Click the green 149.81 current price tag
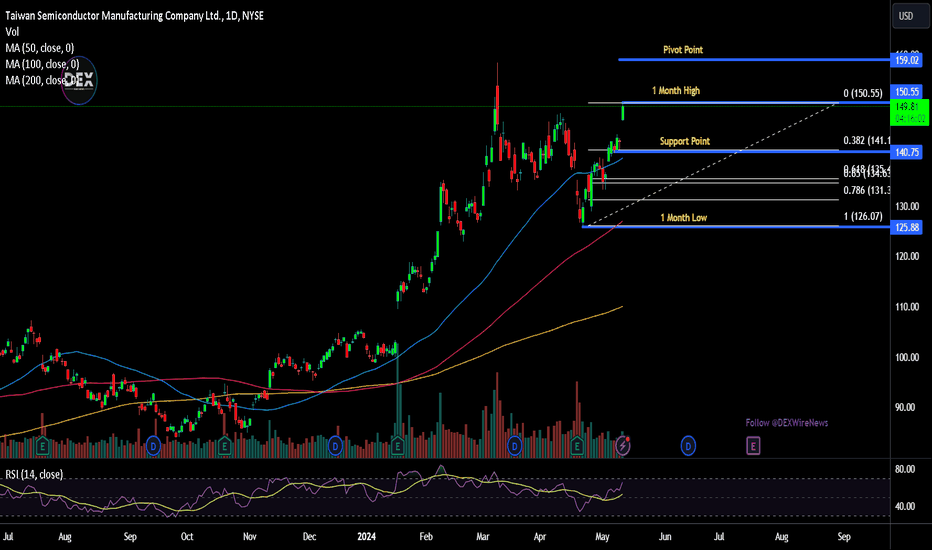The height and width of the screenshot is (550, 932). (909, 112)
